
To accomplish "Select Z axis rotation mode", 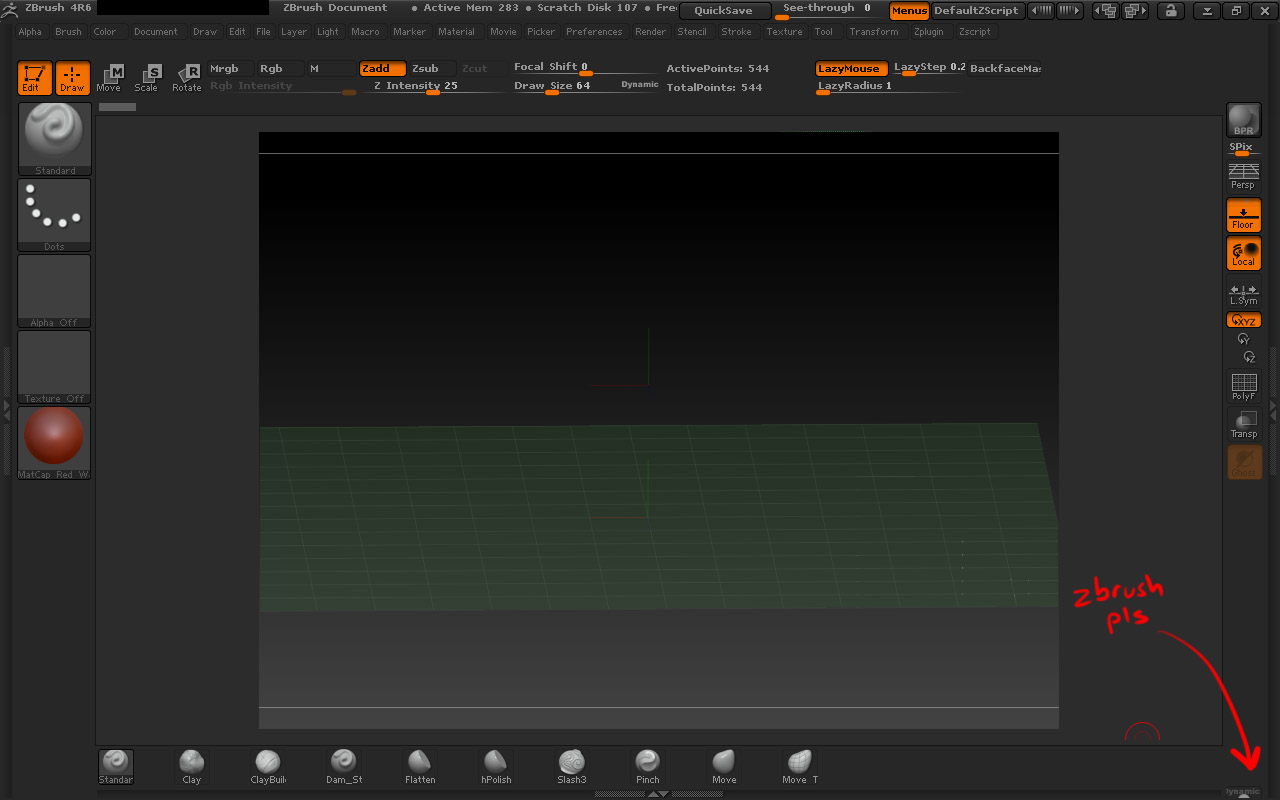I will pos(1248,357).
